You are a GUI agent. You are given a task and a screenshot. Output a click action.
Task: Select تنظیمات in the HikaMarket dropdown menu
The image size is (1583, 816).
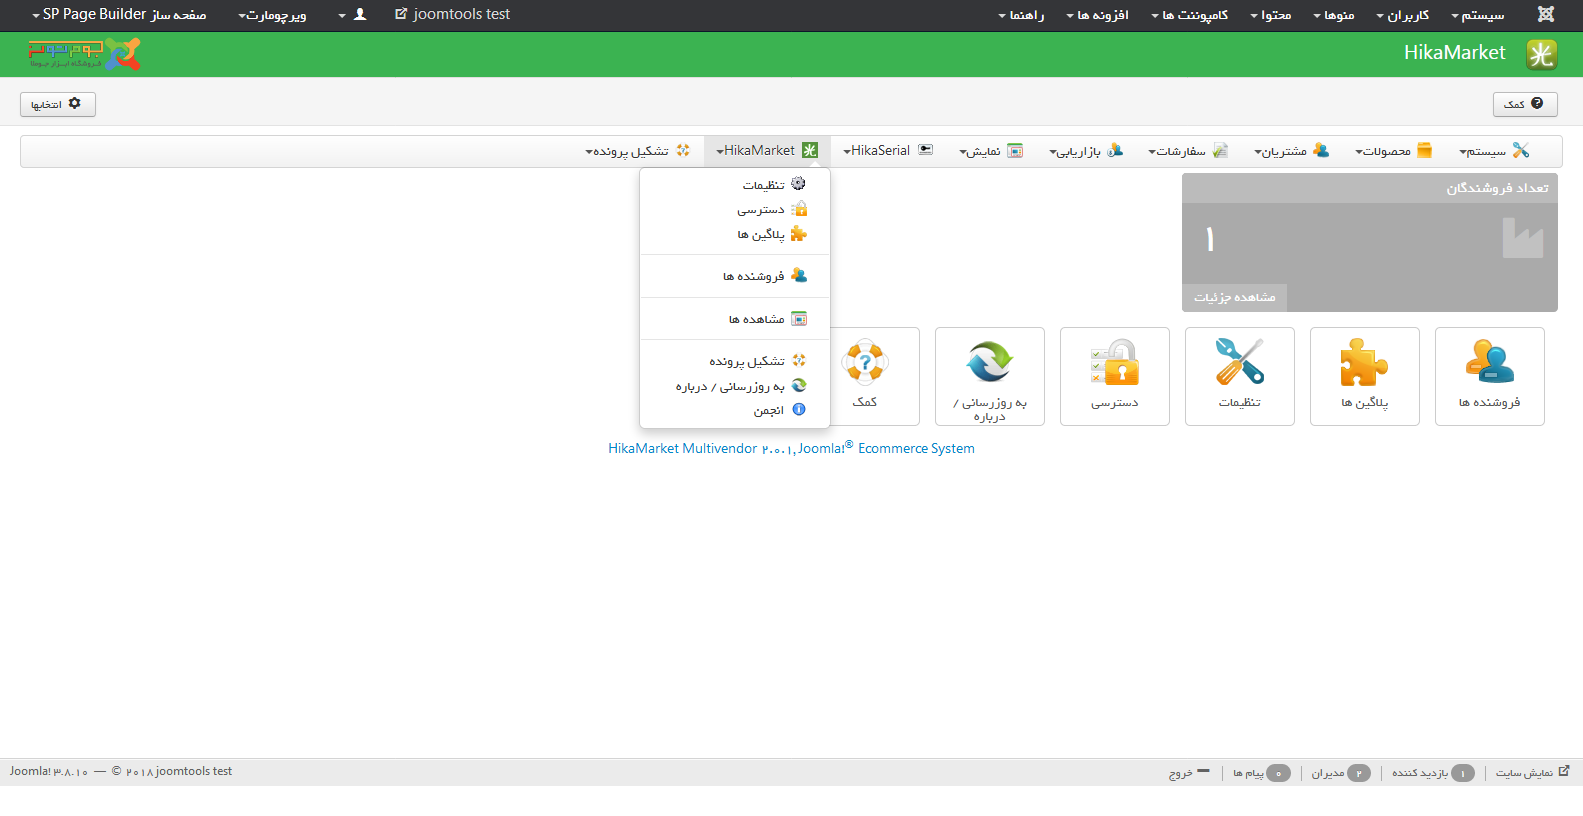pos(764,185)
